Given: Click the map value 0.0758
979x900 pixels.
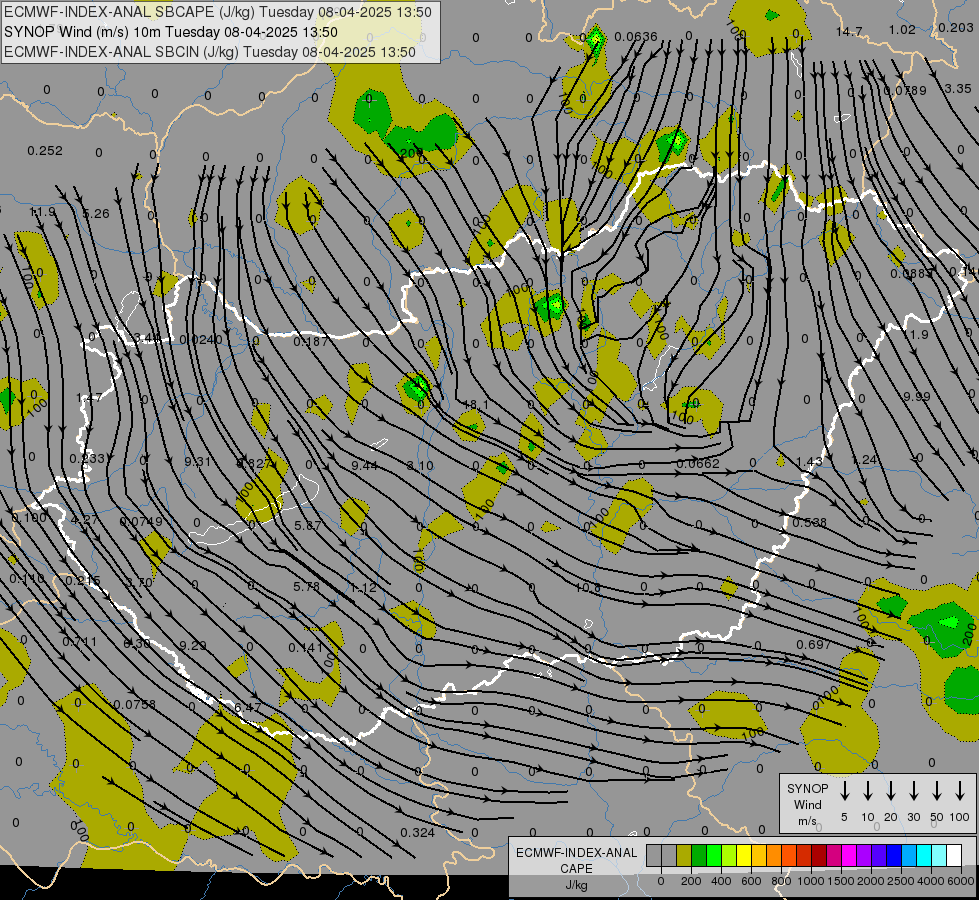Looking at the screenshot, I should [134, 705].
